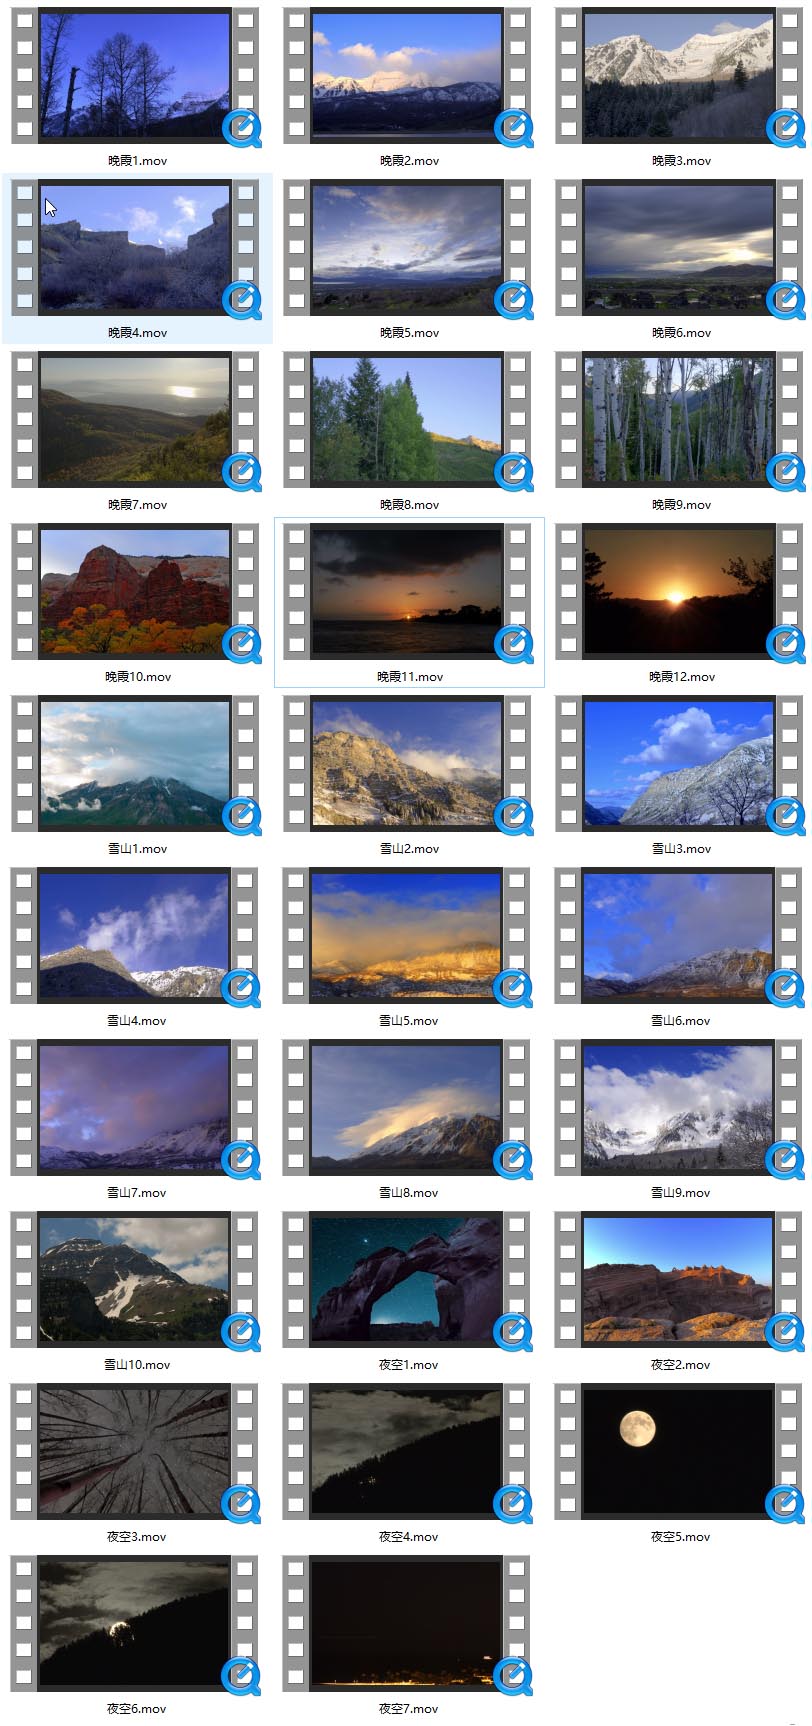Click the file name 晚霞8.mov
Image resolution: width=812 pixels, height=1726 pixels.
pyautogui.click(x=410, y=505)
